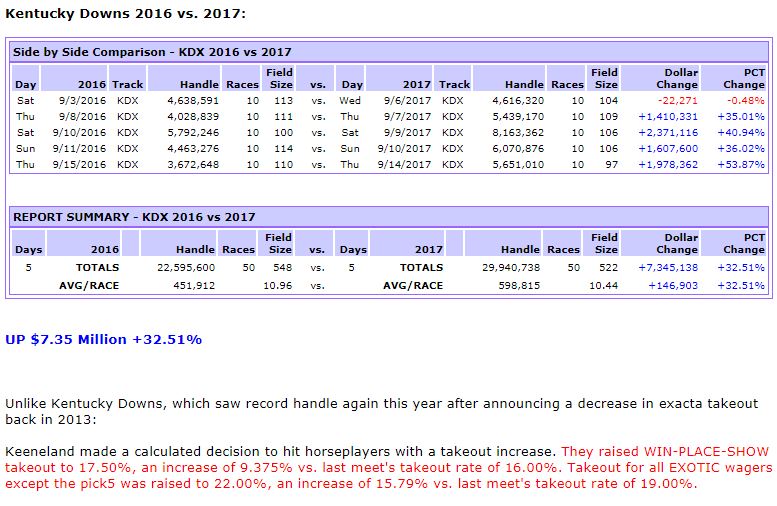
Task: Click the dollar change +1,607,600
Action: pyautogui.click(x=668, y=148)
